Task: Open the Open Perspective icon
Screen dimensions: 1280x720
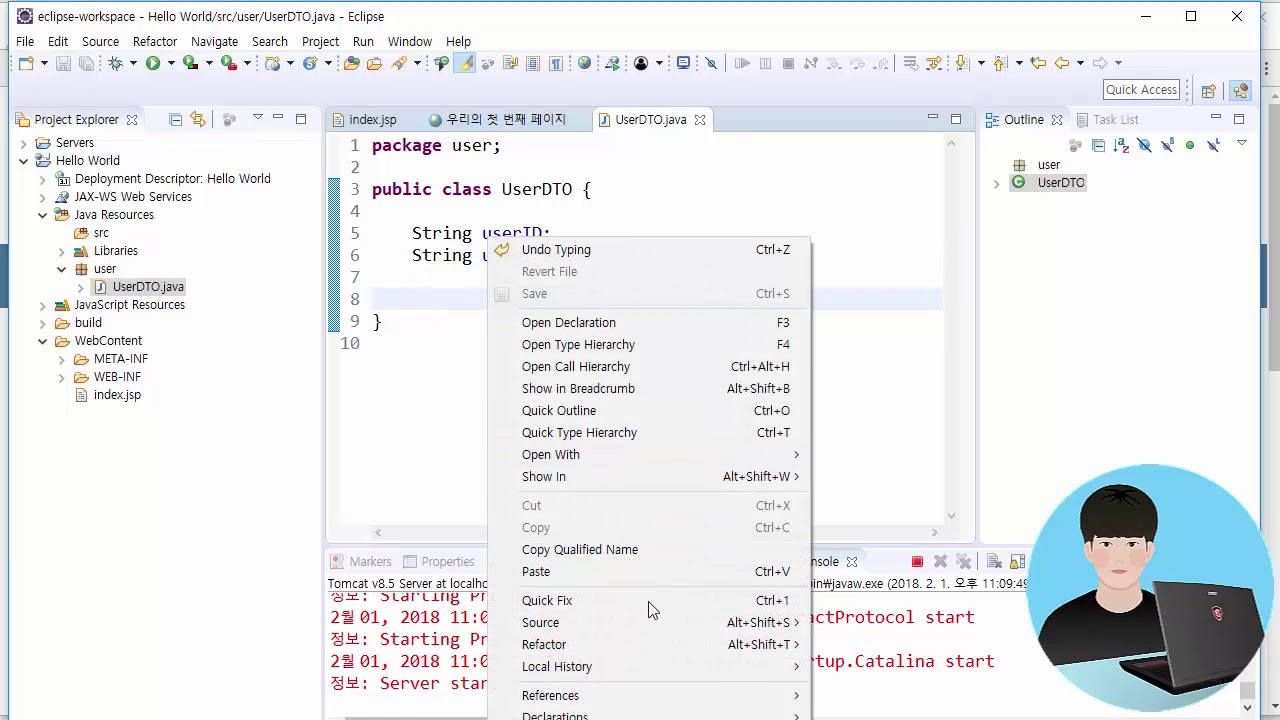Action: pos(1208,90)
